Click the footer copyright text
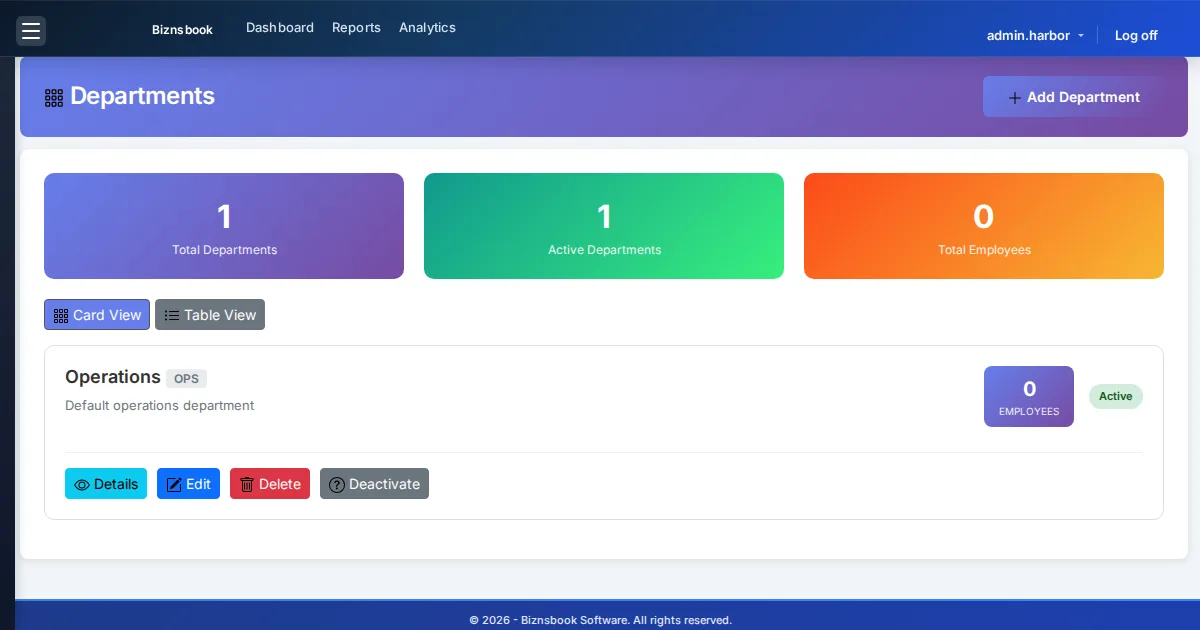This screenshot has height=630, width=1200. 601,620
